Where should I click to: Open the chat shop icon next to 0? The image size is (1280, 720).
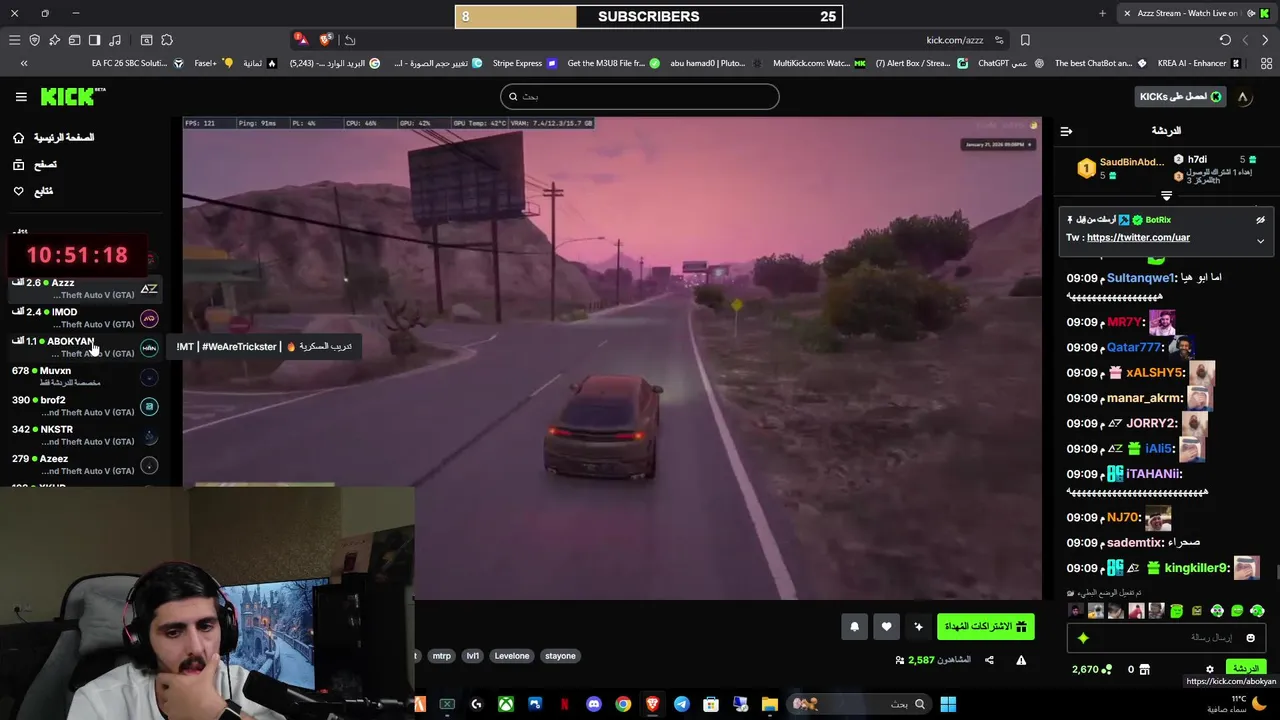[1145, 669]
